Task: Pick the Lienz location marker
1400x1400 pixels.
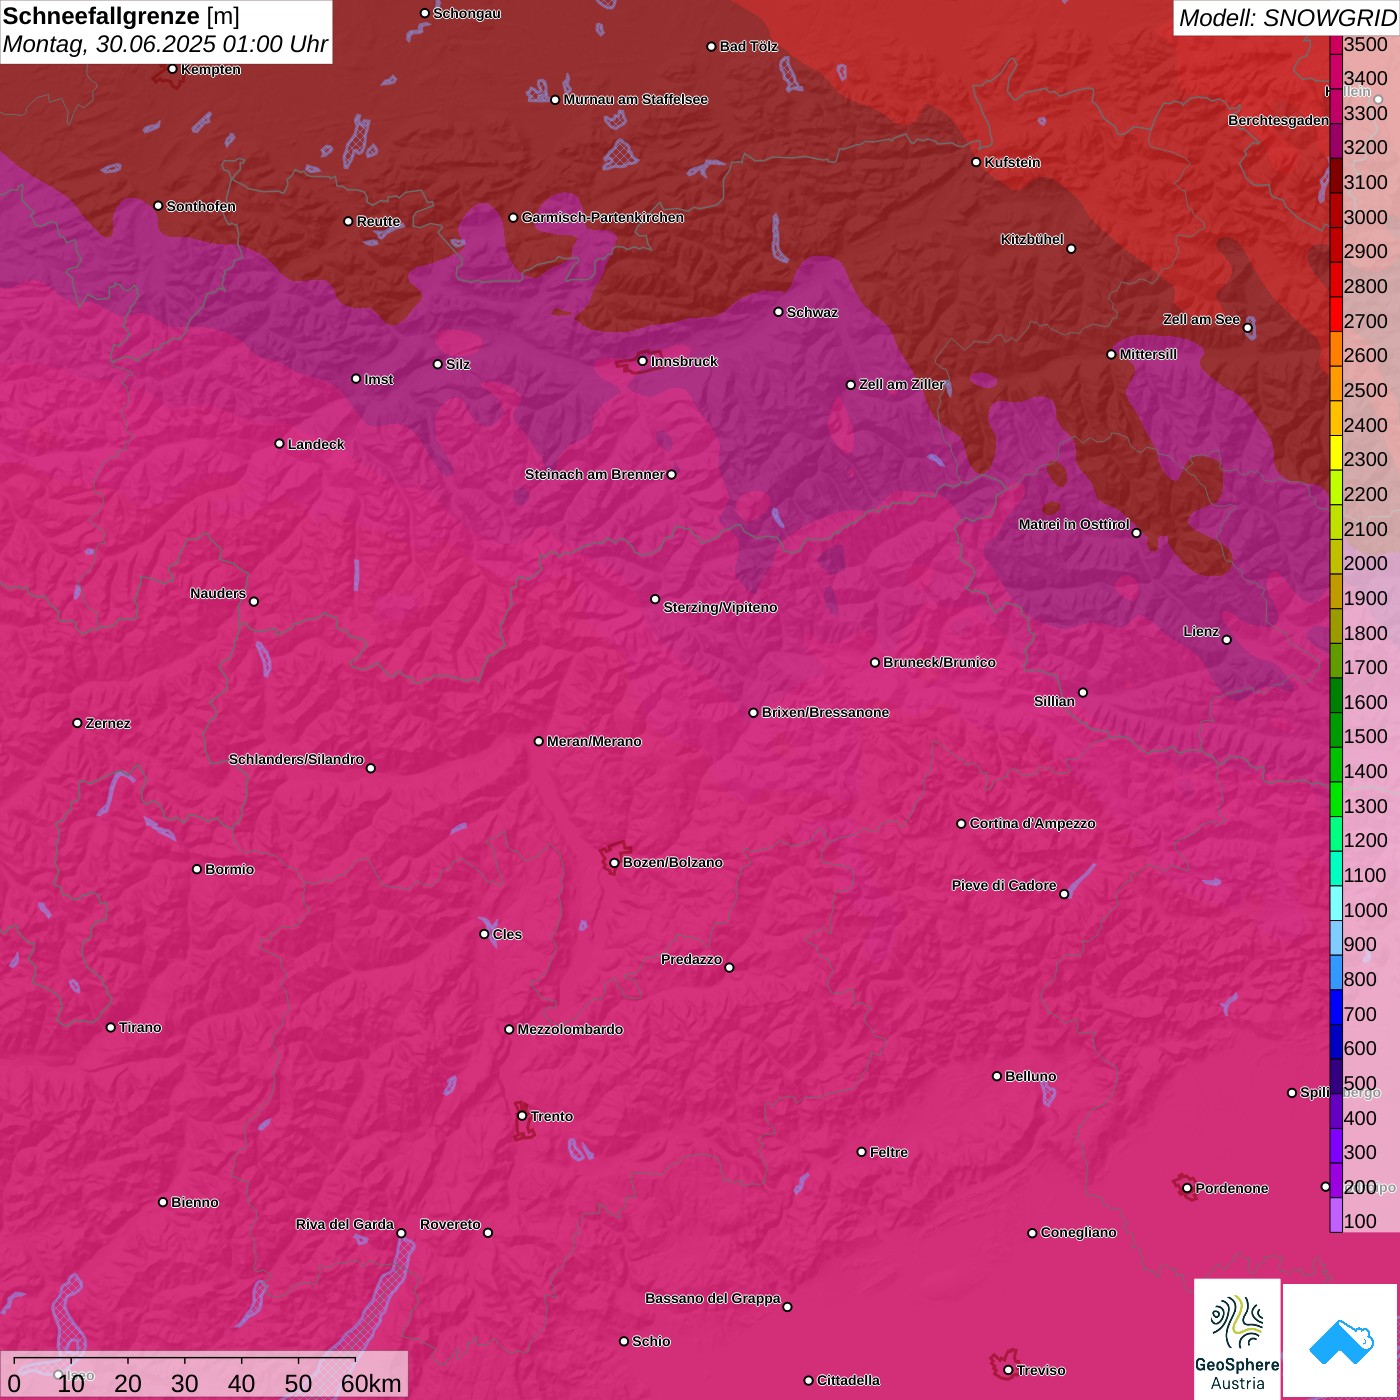Action: [x=1227, y=640]
